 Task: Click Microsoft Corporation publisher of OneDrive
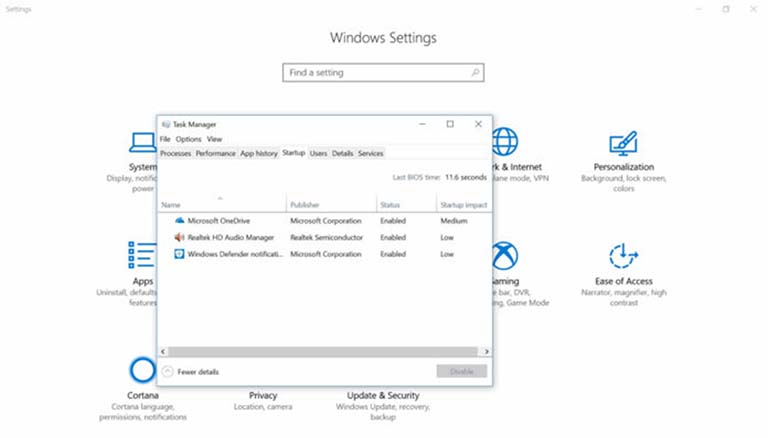tap(326, 221)
